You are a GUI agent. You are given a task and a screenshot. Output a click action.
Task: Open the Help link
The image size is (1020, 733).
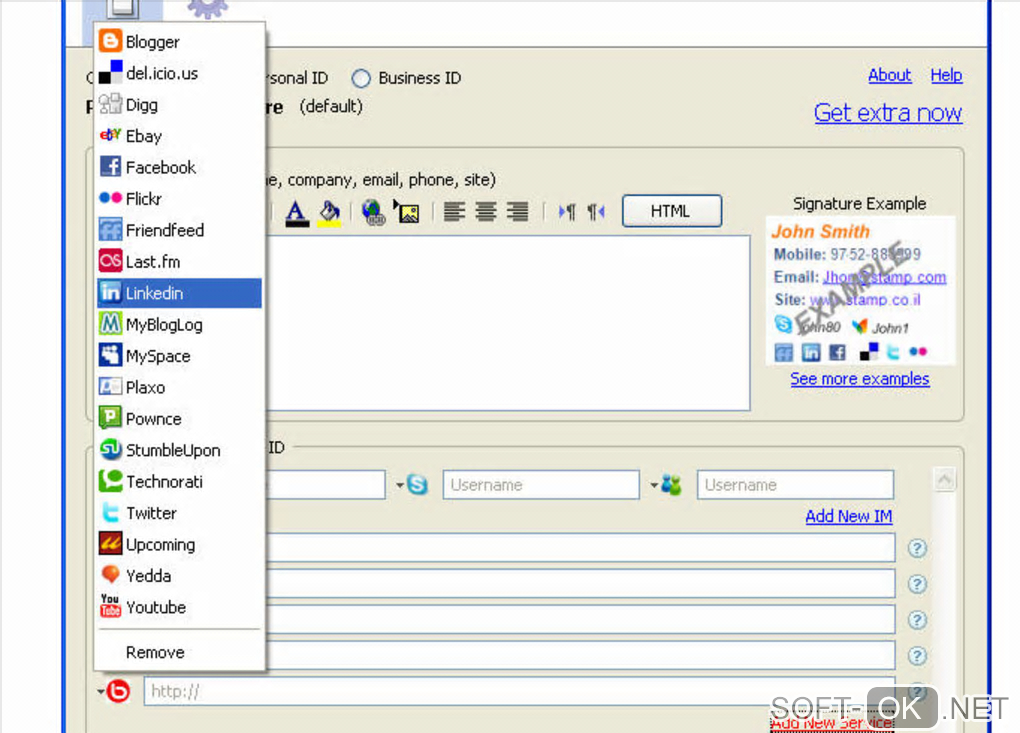pyautogui.click(x=946, y=75)
